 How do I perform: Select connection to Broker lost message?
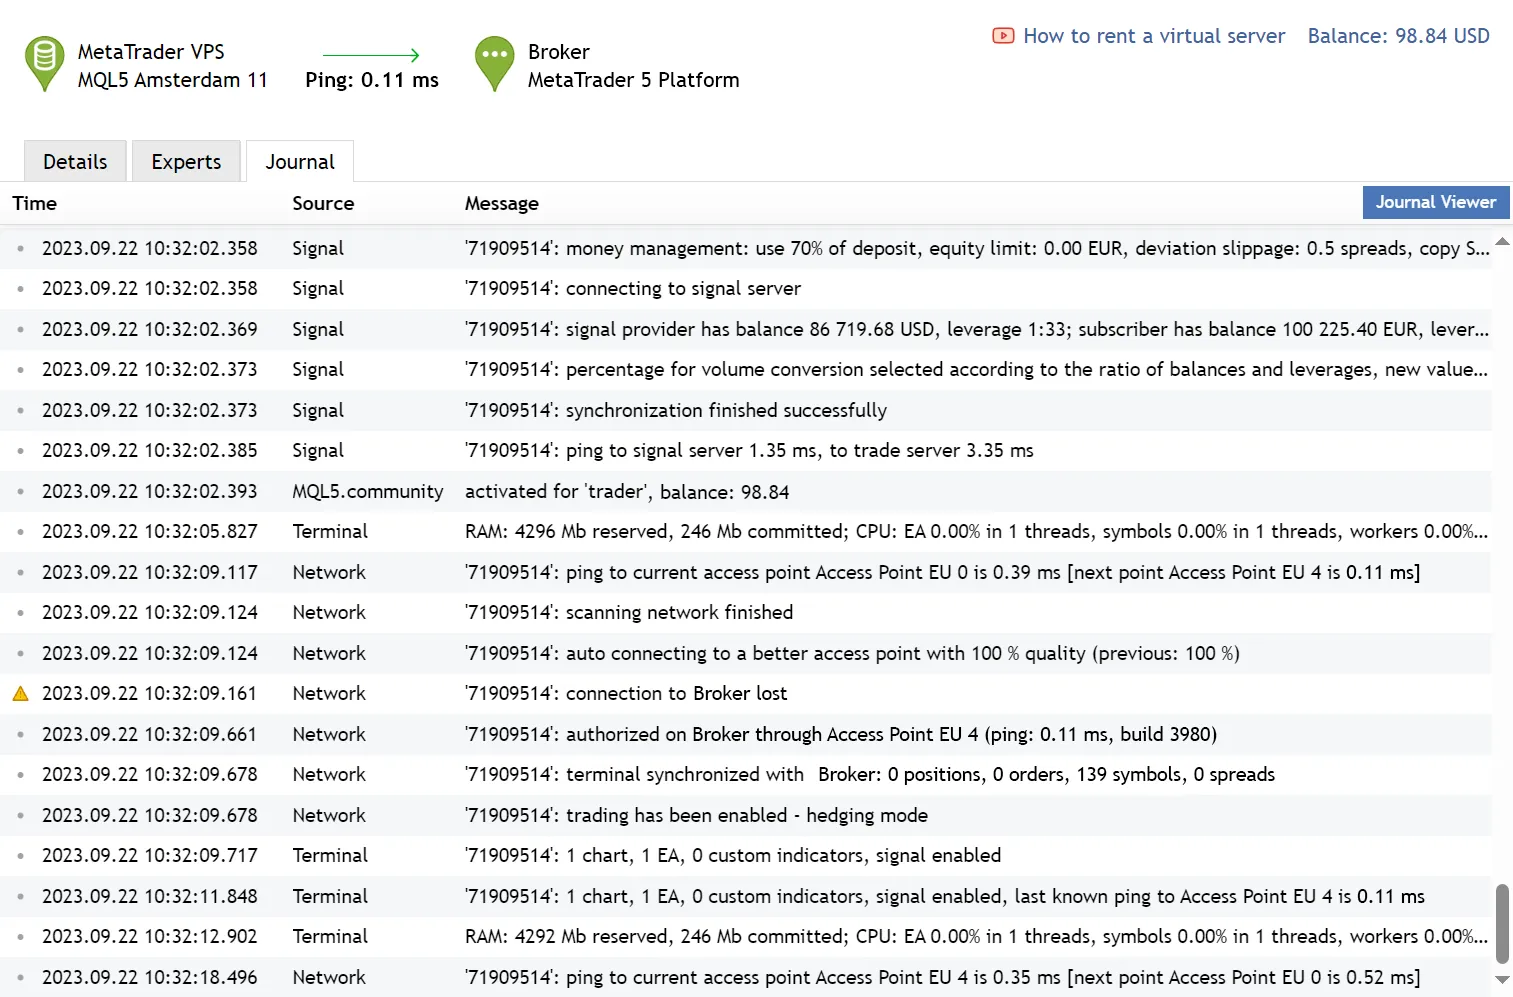click(x=626, y=693)
